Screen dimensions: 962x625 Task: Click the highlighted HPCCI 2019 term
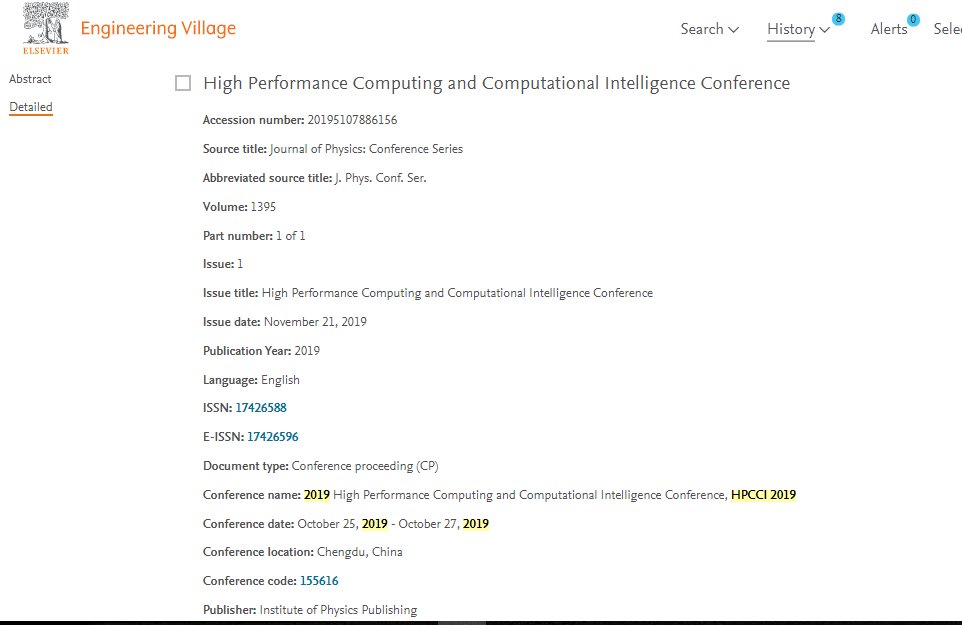click(x=763, y=495)
